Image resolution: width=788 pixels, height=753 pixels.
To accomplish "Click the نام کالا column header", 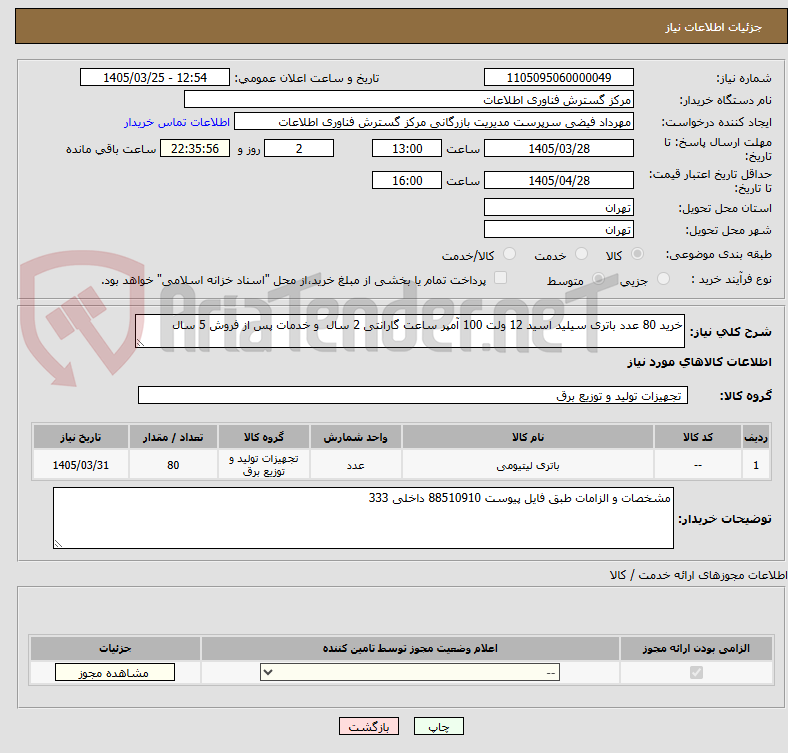I will [528, 437].
